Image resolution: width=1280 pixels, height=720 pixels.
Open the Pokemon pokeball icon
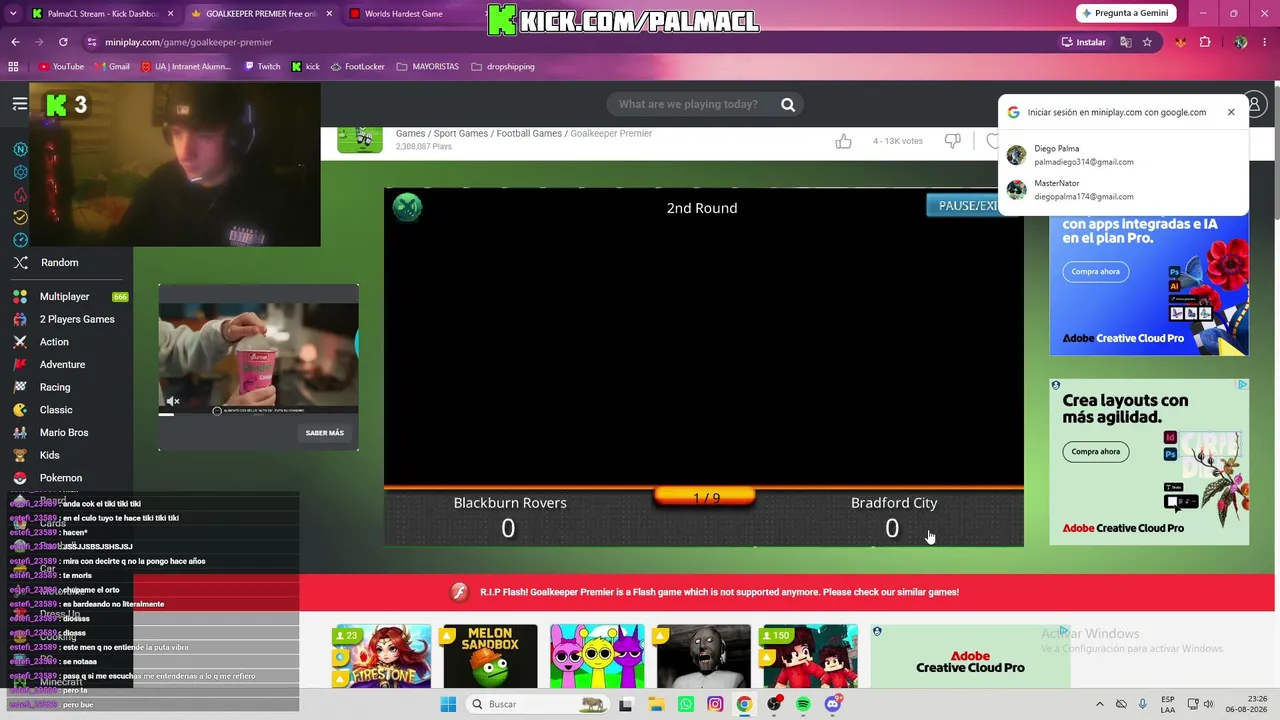[20, 478]
